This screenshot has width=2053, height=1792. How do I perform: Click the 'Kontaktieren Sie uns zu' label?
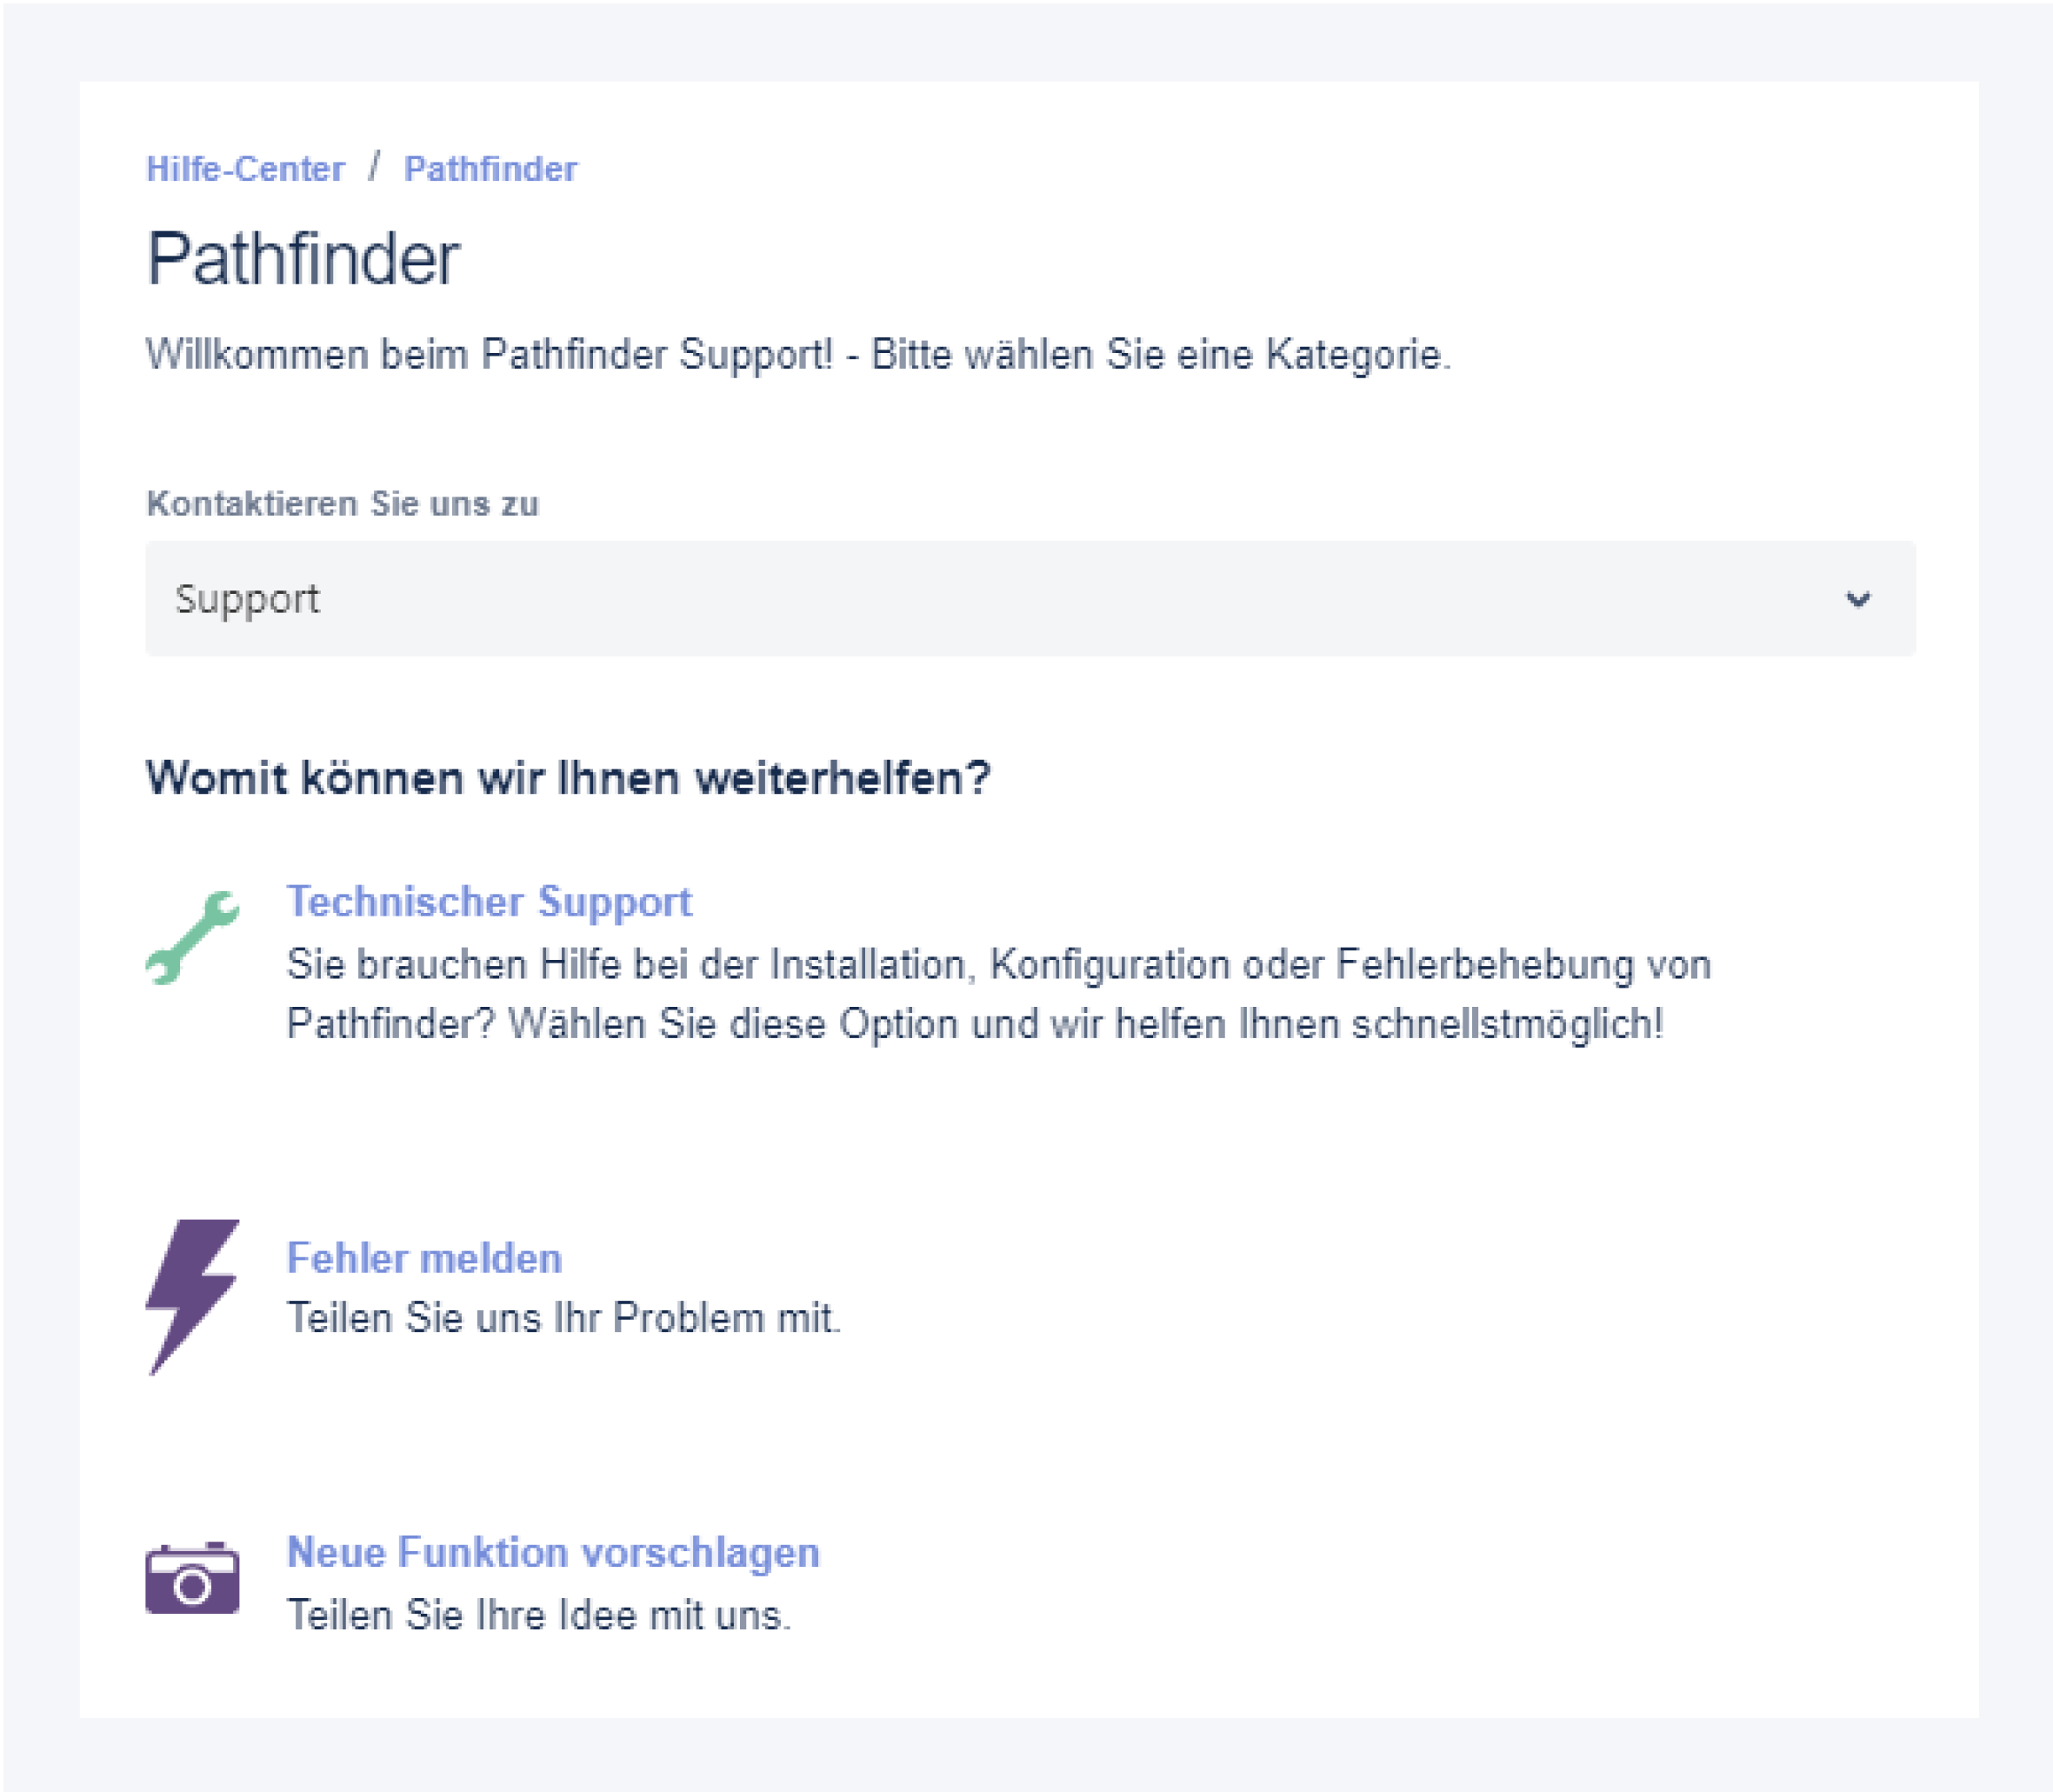[x=342, y=503]
